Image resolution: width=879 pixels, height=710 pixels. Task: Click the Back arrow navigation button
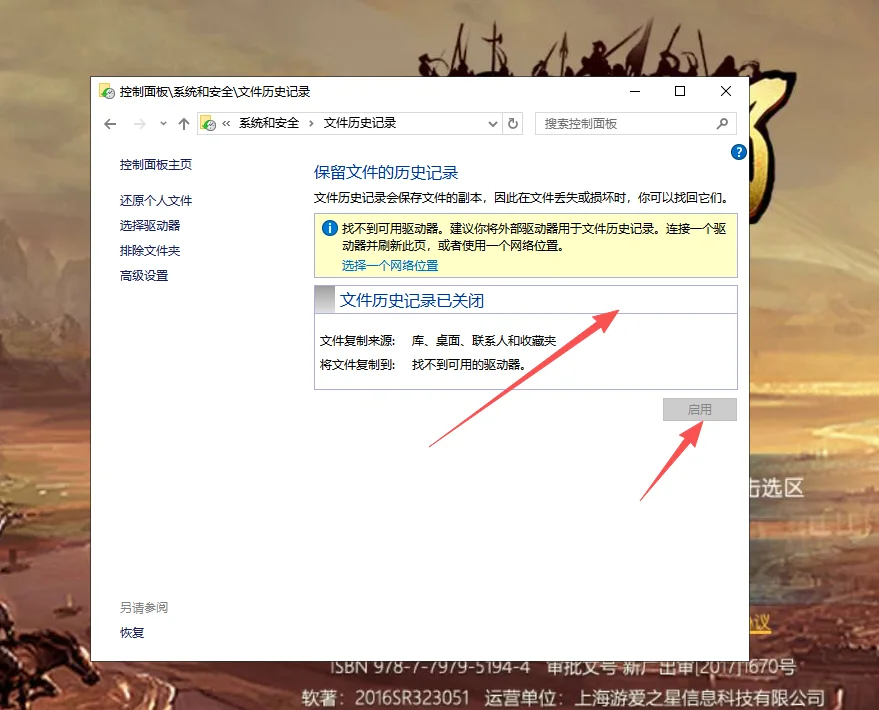(110, 124)
